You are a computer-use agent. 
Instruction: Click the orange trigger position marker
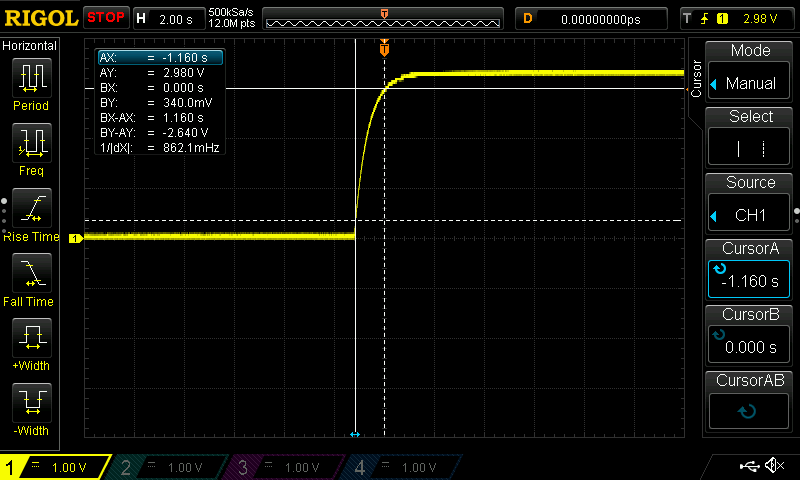pos(384,48)
